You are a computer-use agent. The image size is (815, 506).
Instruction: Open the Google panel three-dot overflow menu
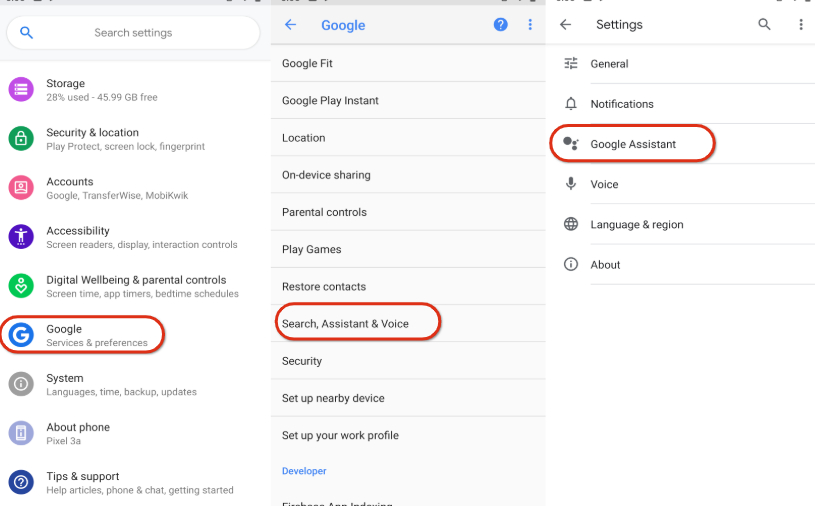[x=530, y=25]
